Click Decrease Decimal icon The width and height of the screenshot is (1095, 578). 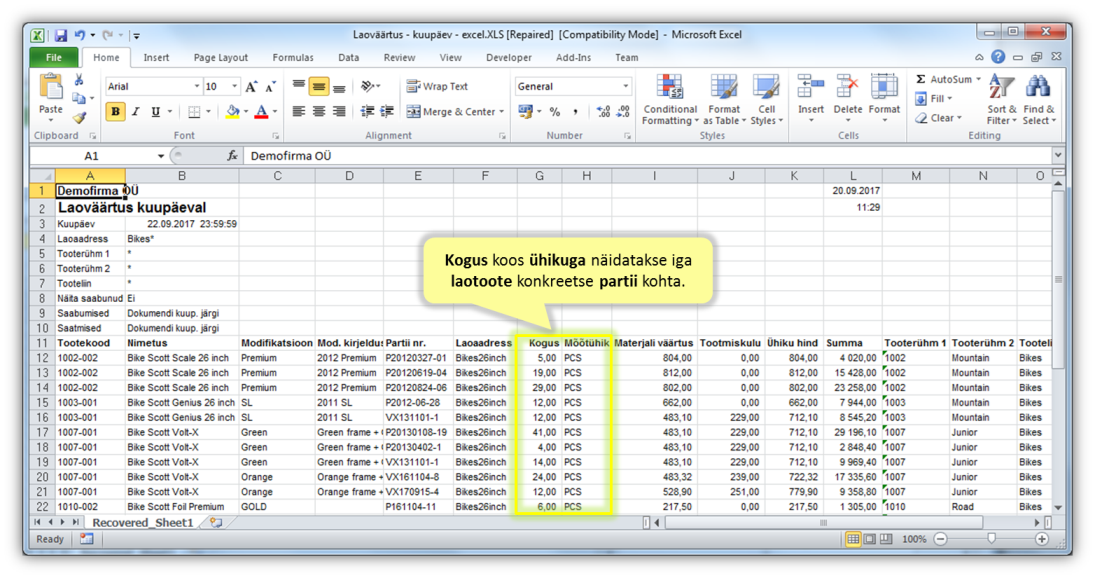[x=623, y=112]
